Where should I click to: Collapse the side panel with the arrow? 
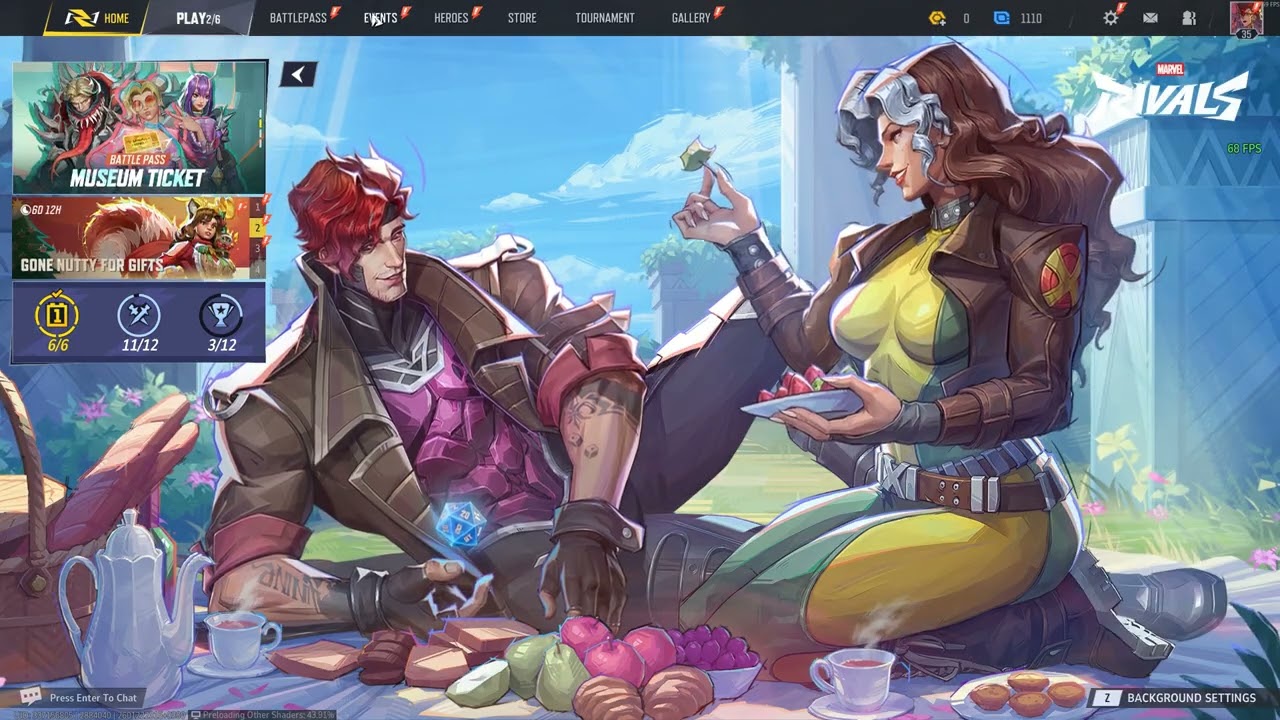pyautogui.click(x=298, y=74)
